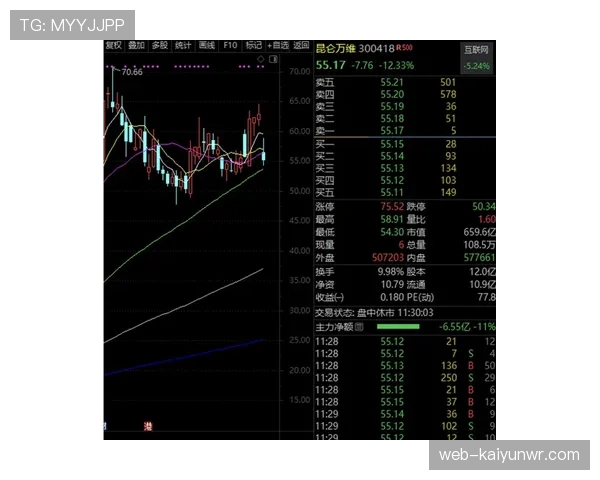Click the diamond icon above the chart

[x=262, y=59]
